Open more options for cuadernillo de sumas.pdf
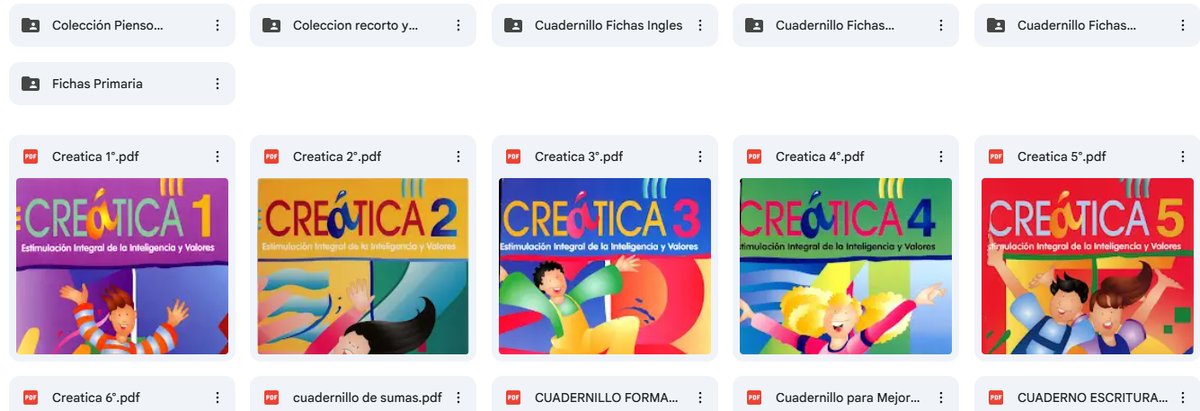1200x411 pixels. 458,397
